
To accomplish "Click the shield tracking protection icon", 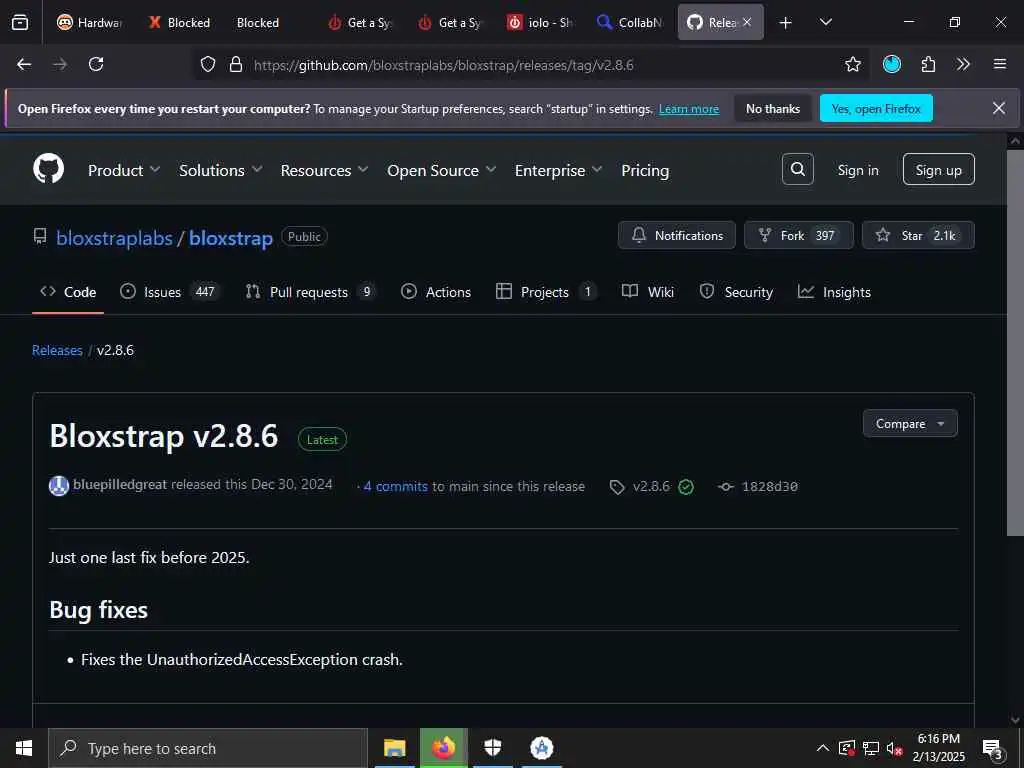I will 208,64.
